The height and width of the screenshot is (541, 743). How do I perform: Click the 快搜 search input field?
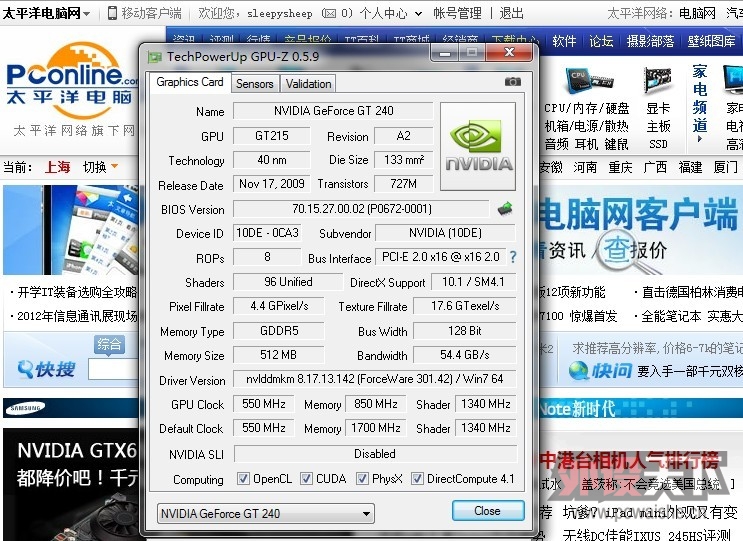coord(115,370)
